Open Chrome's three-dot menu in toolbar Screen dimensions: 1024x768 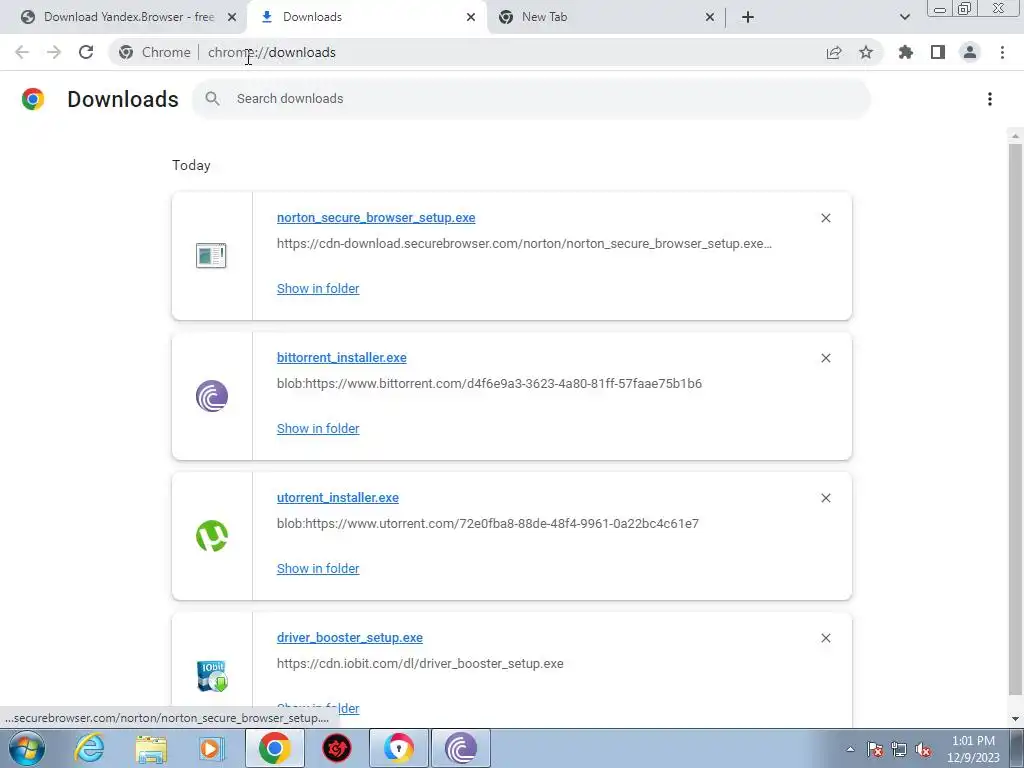point(1002,52)
